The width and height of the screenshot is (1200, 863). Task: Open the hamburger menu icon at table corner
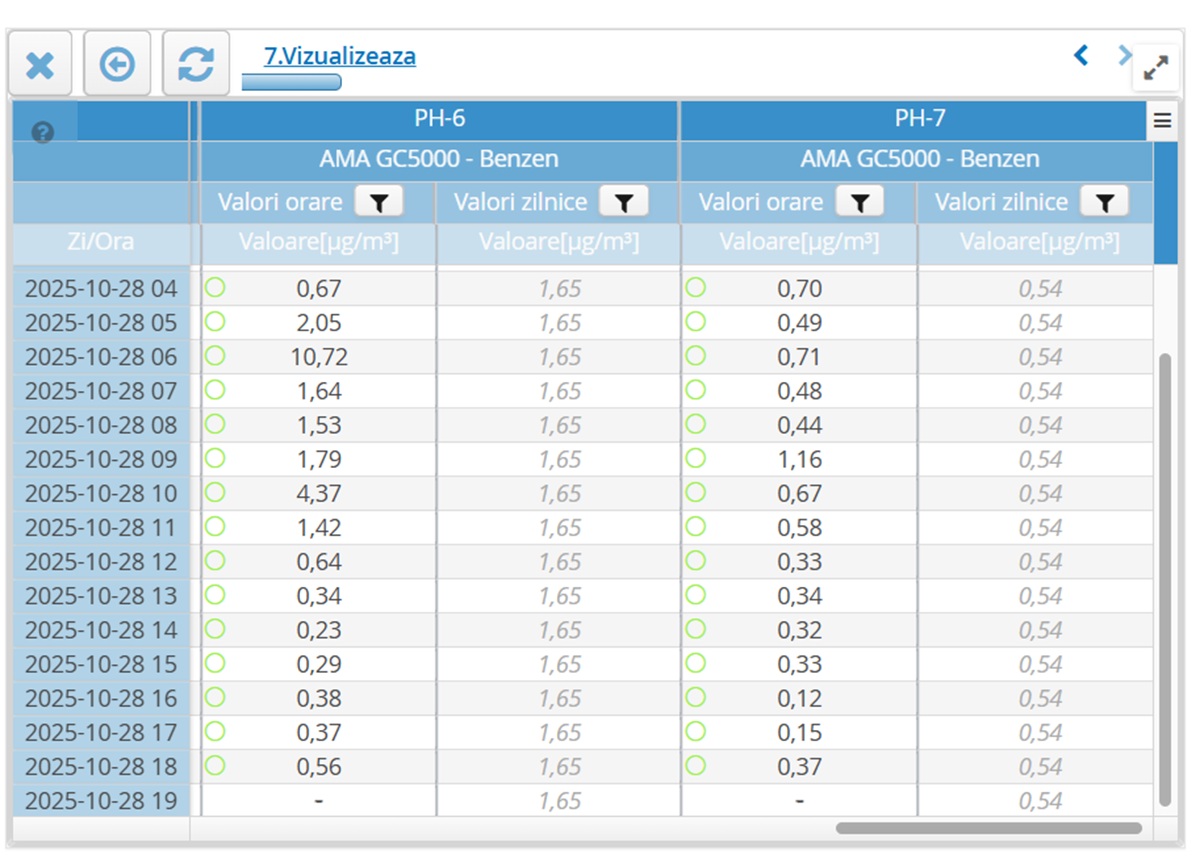click(1162, 121)
